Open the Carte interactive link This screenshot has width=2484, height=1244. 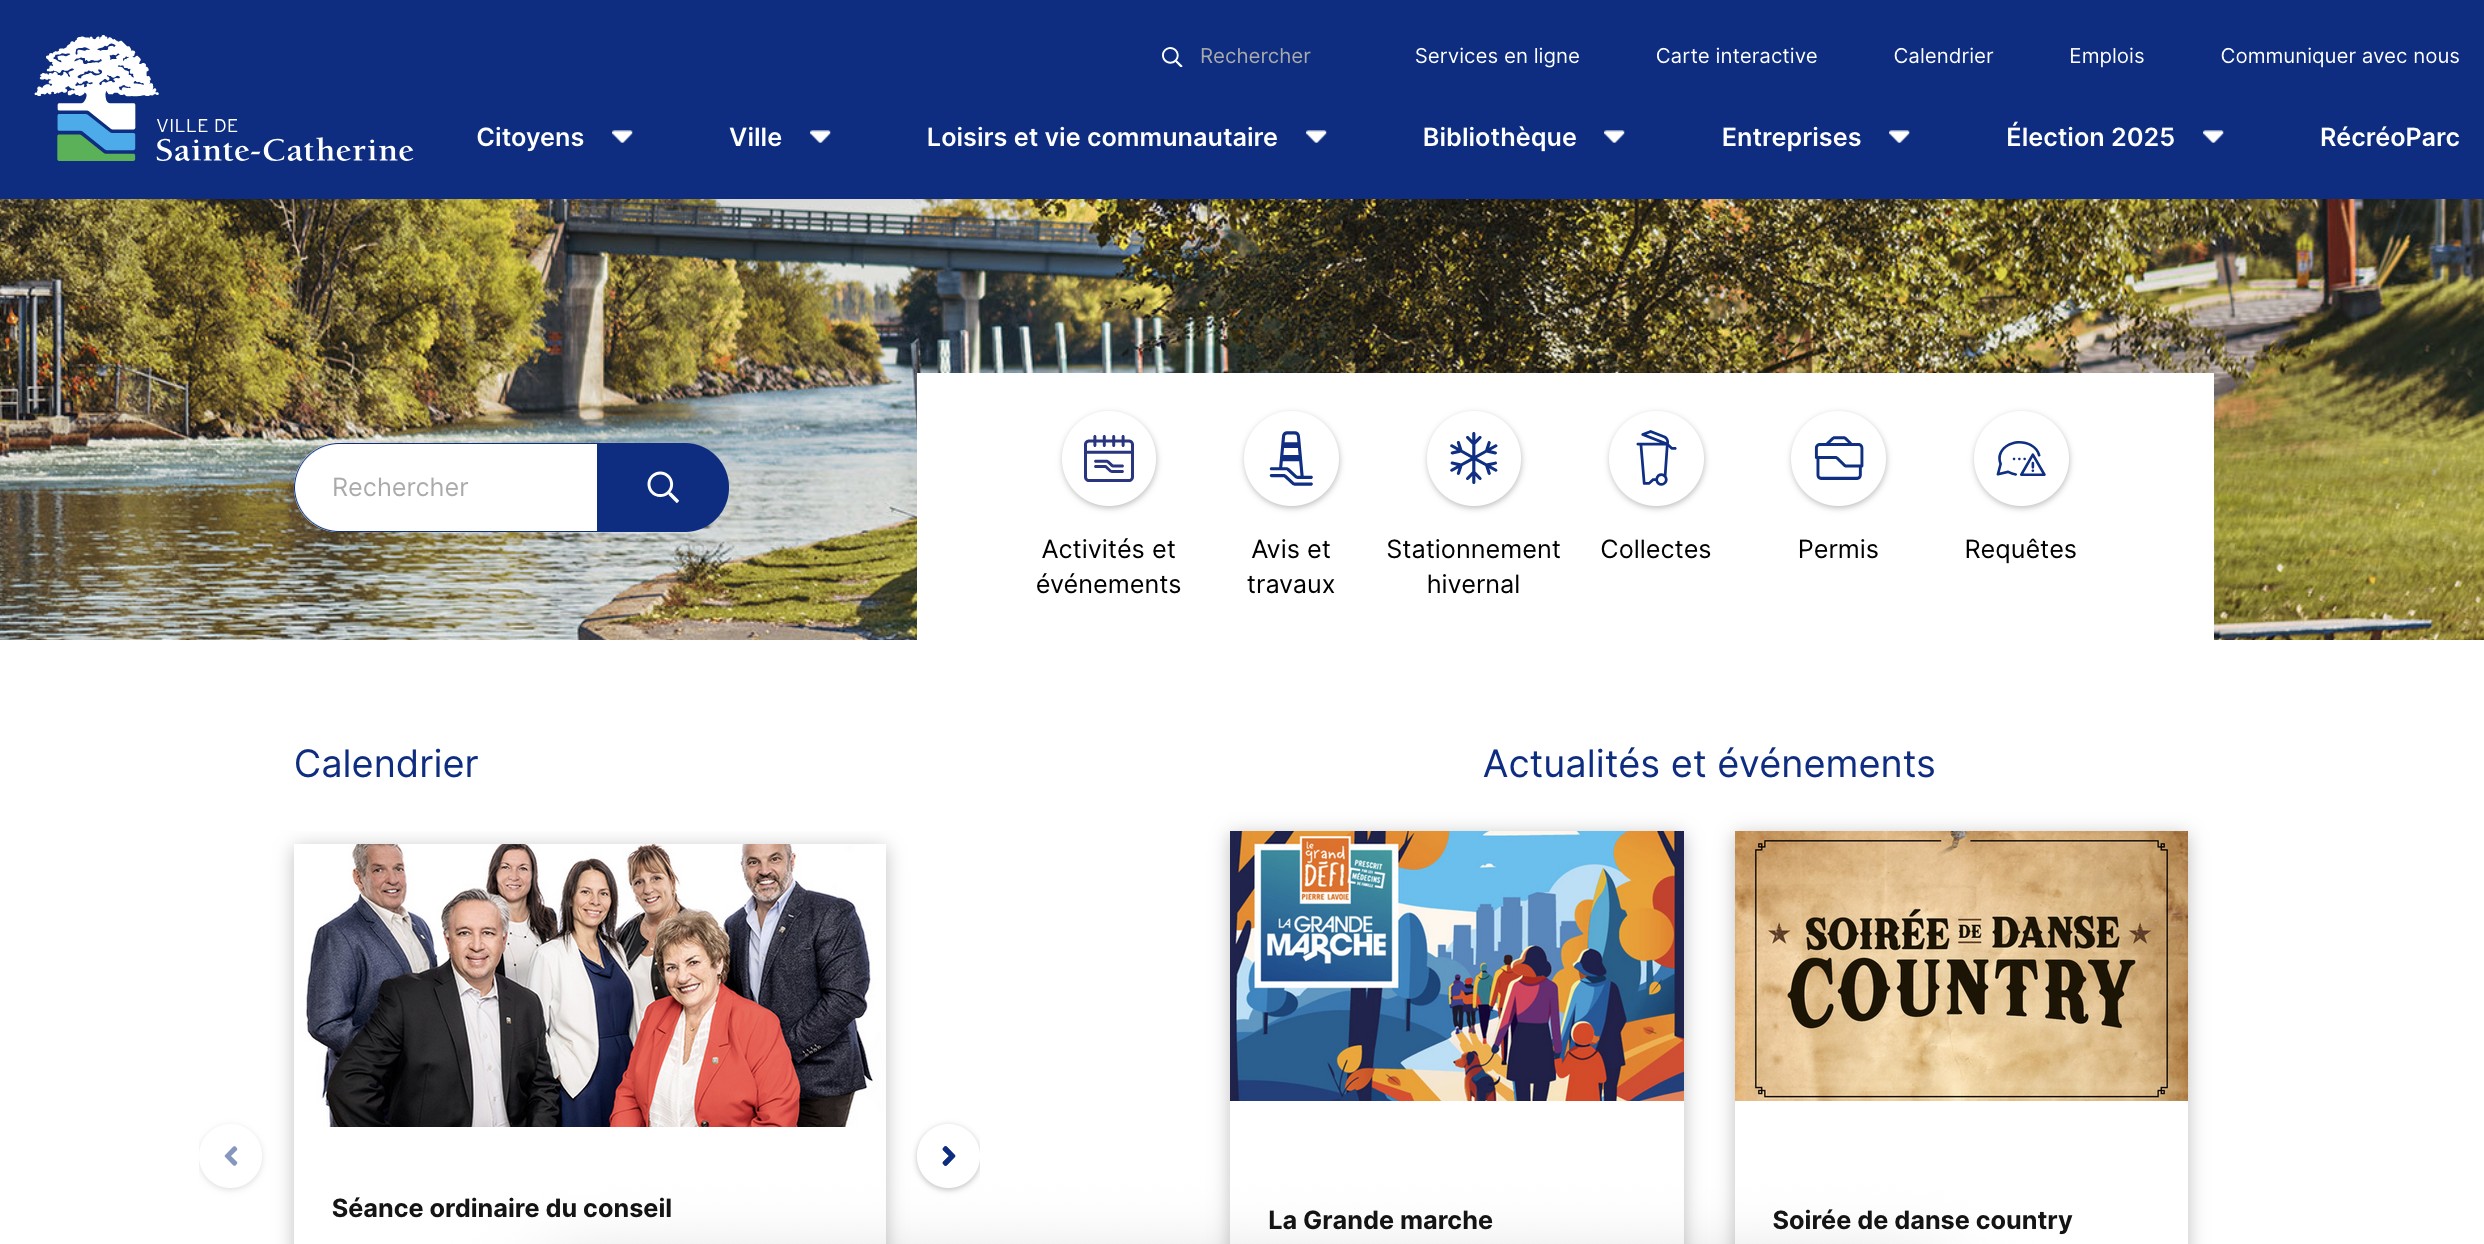tap(1735, 56)
